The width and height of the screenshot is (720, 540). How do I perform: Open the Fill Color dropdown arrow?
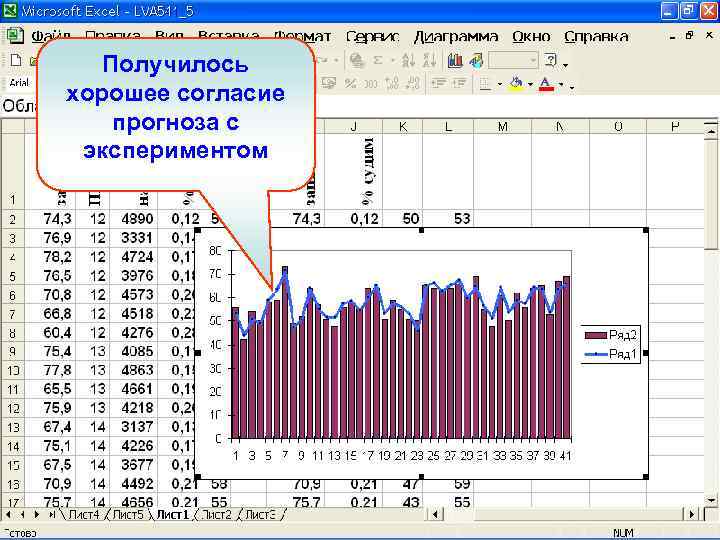pyautogui.click(x=530, y=84)
